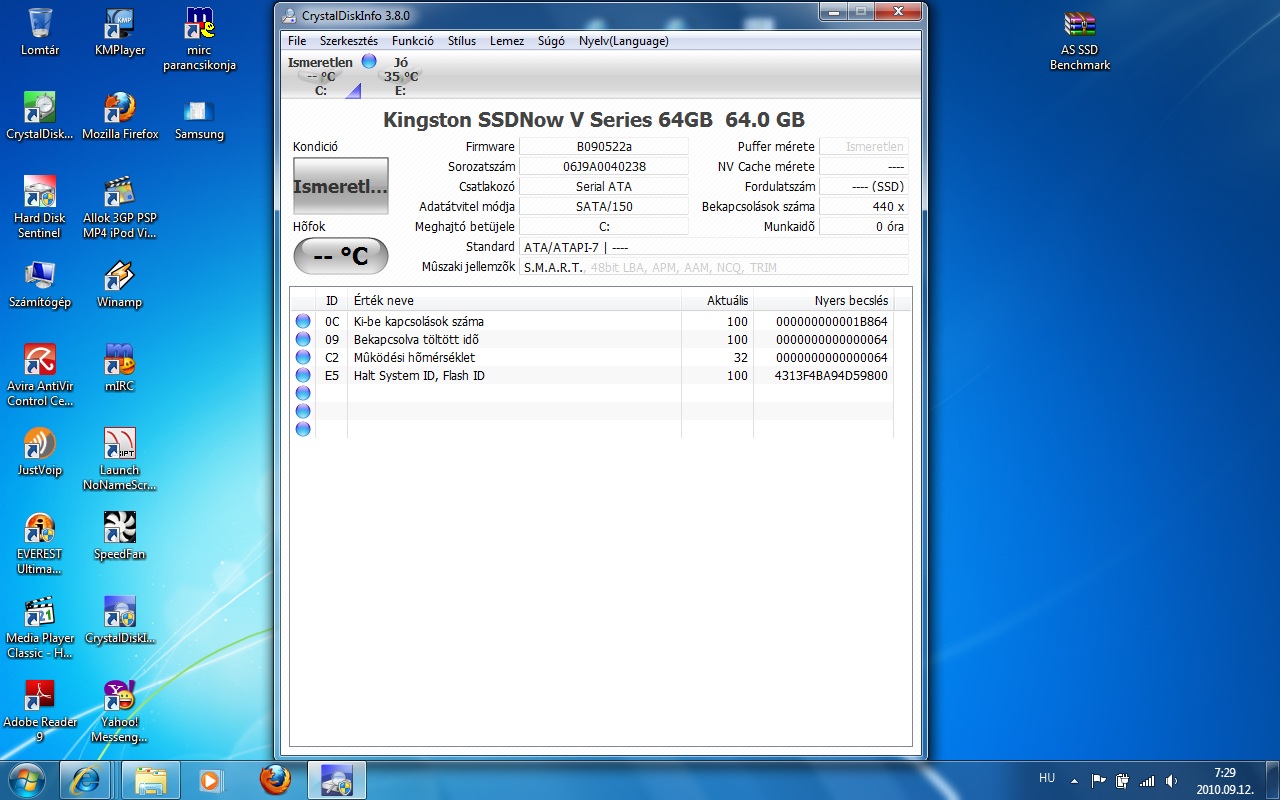Click the 0 óra working hours field
Screen dimensions: 1280x800
pyautogui.click(x=864, y=226)
